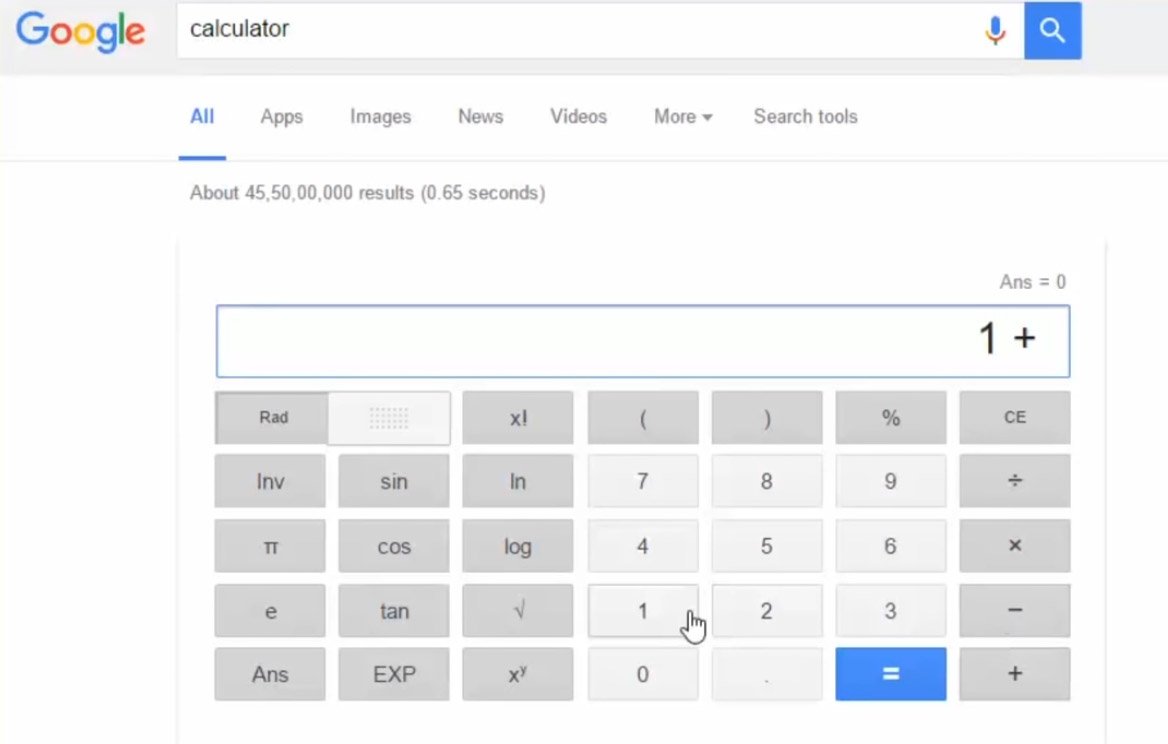
Task: Click the microphone voice search icon
Action: click(994, 31)
